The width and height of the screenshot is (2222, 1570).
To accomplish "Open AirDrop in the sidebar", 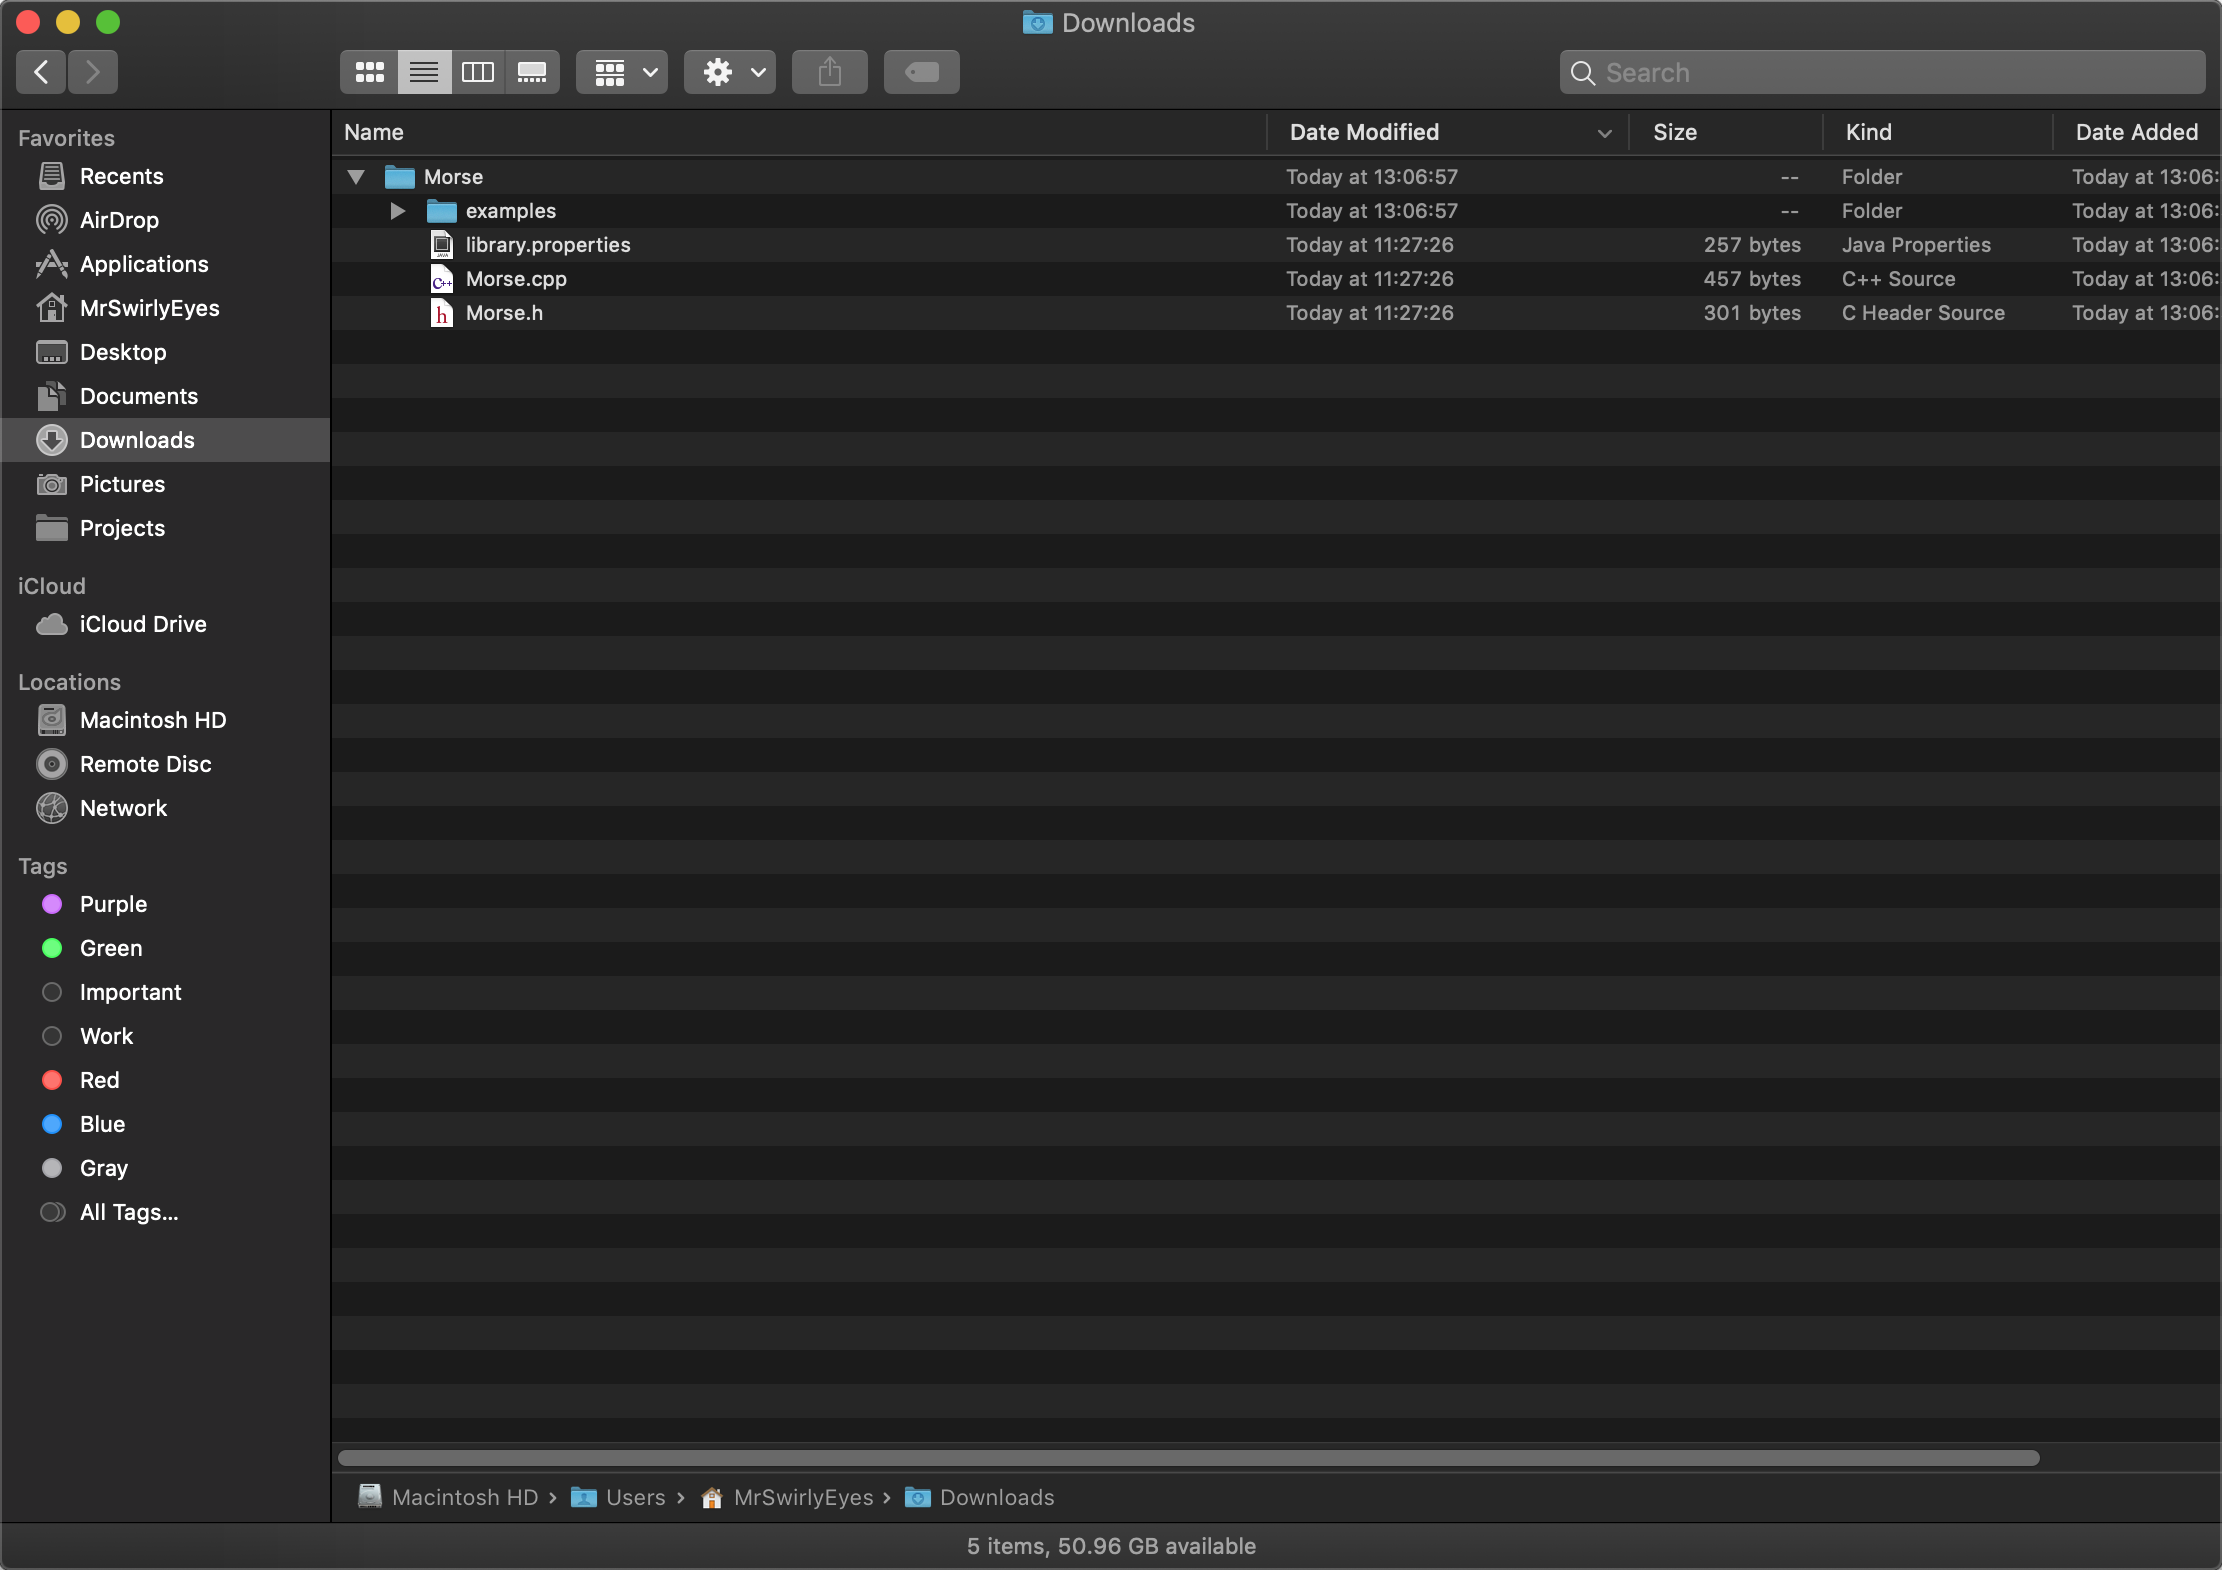I will 118,220.
